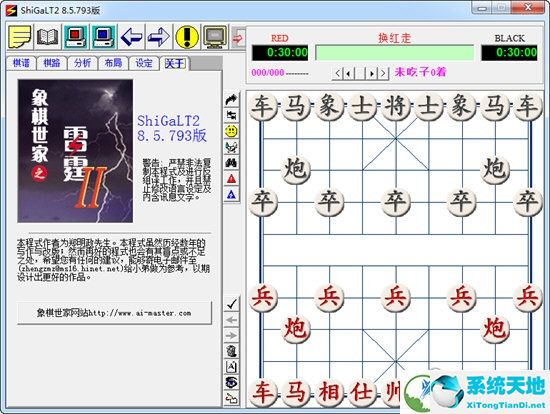Click the pointing hand side icon

(x=232, y=398)
